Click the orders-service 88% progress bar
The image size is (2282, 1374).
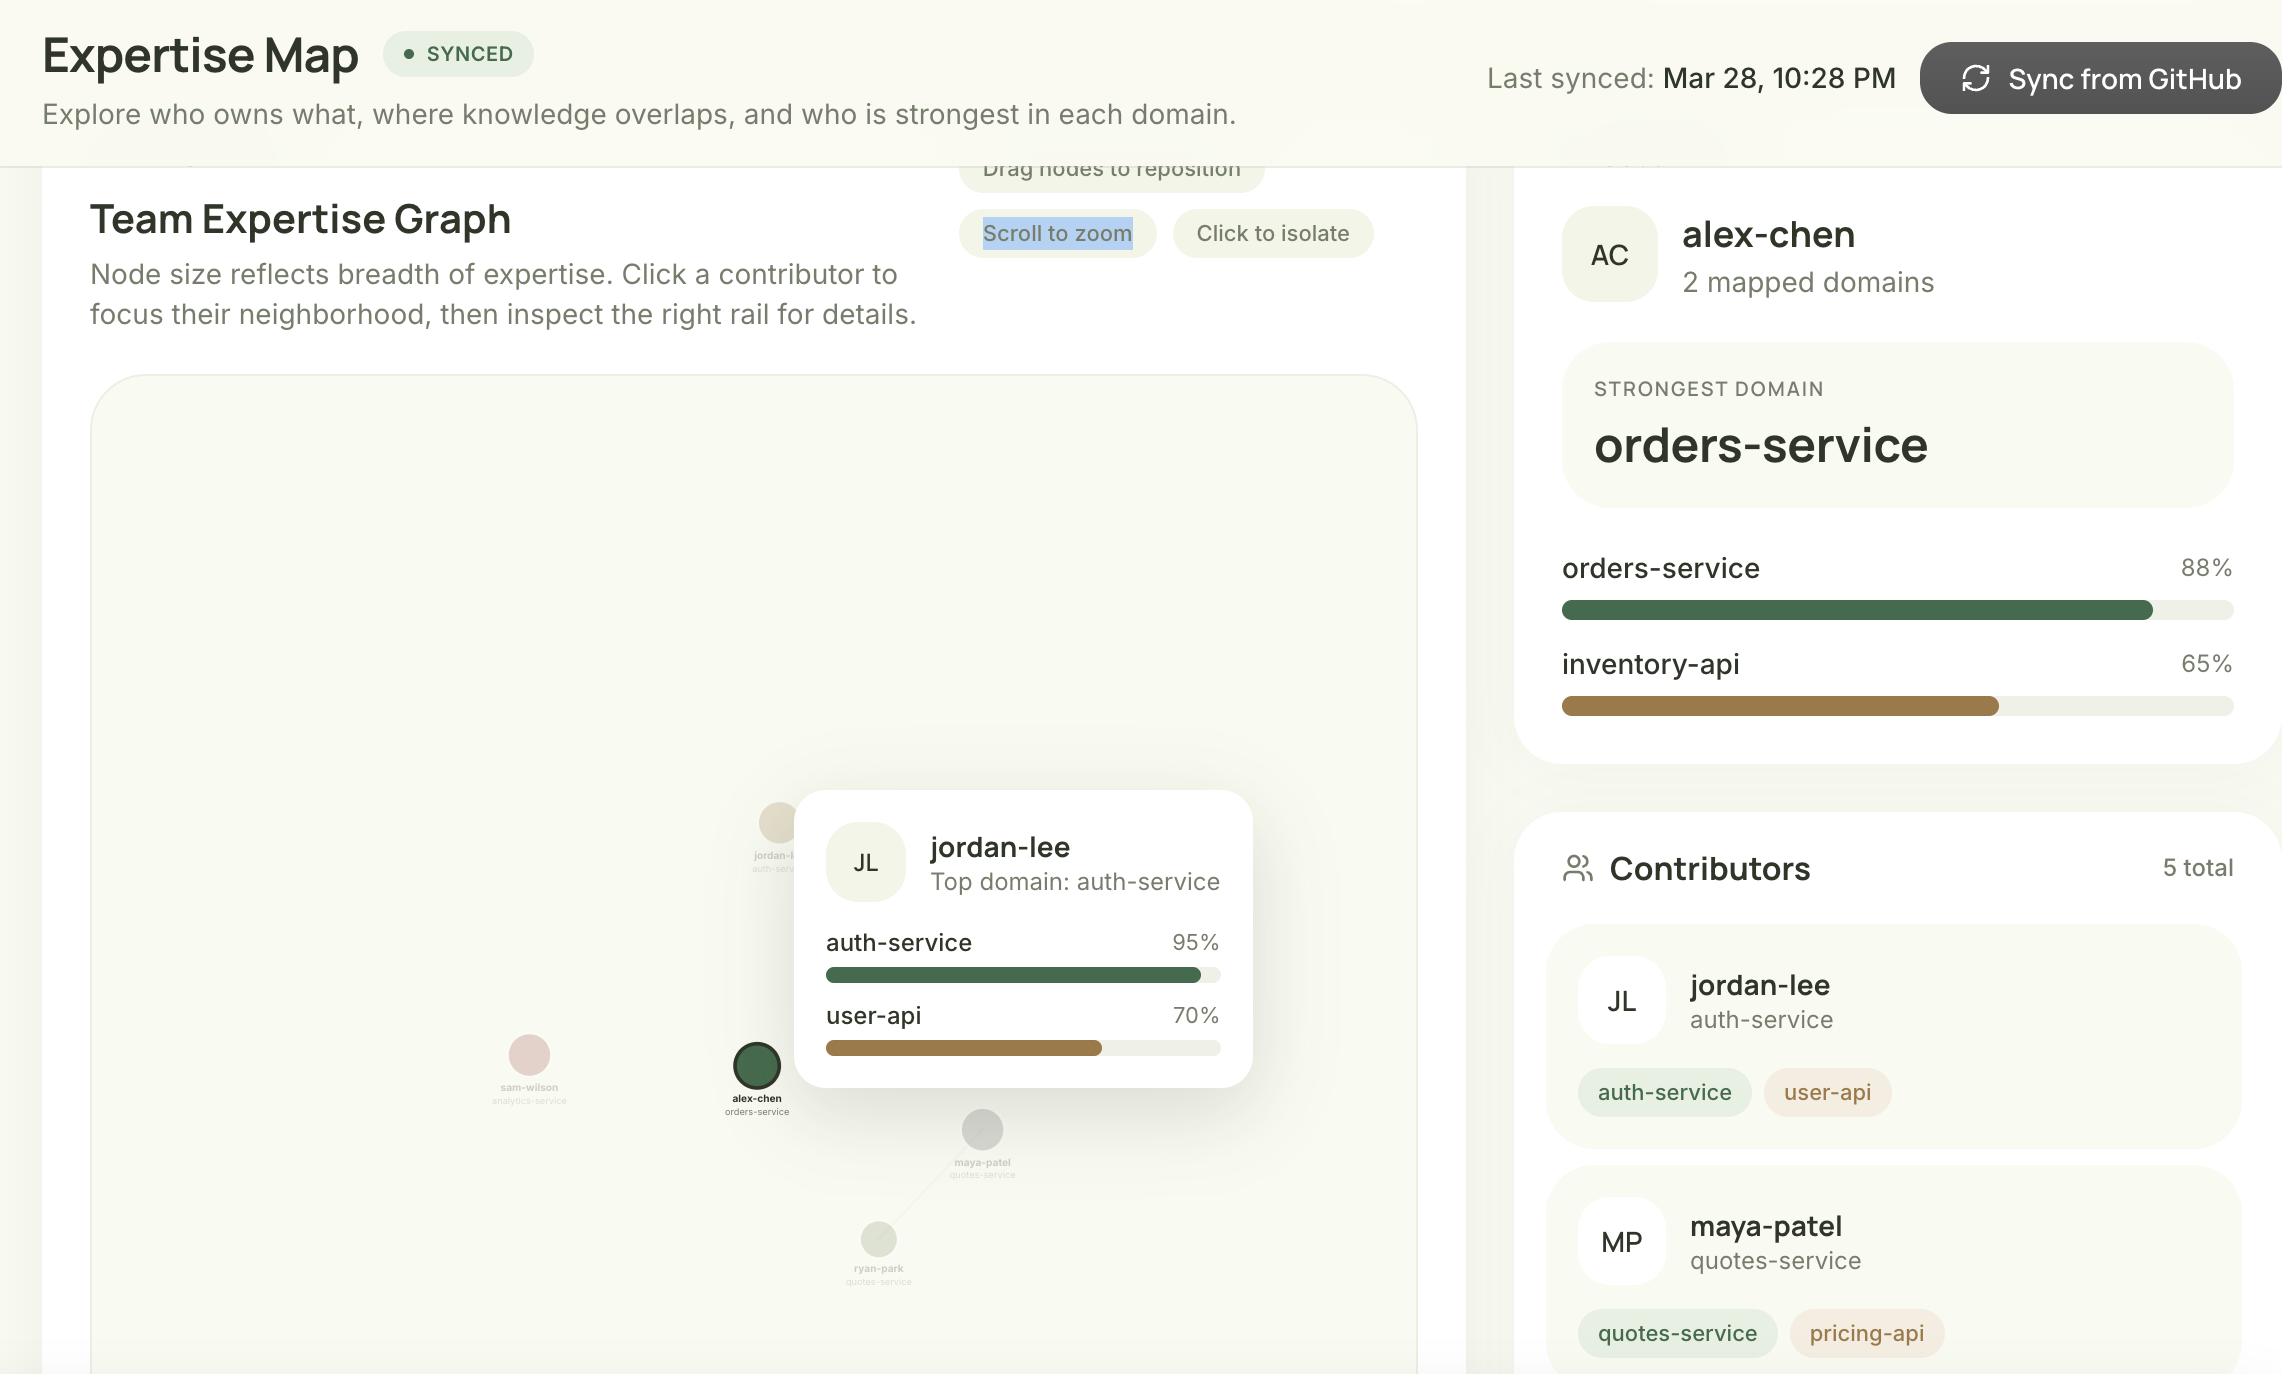pos(1896,610)
